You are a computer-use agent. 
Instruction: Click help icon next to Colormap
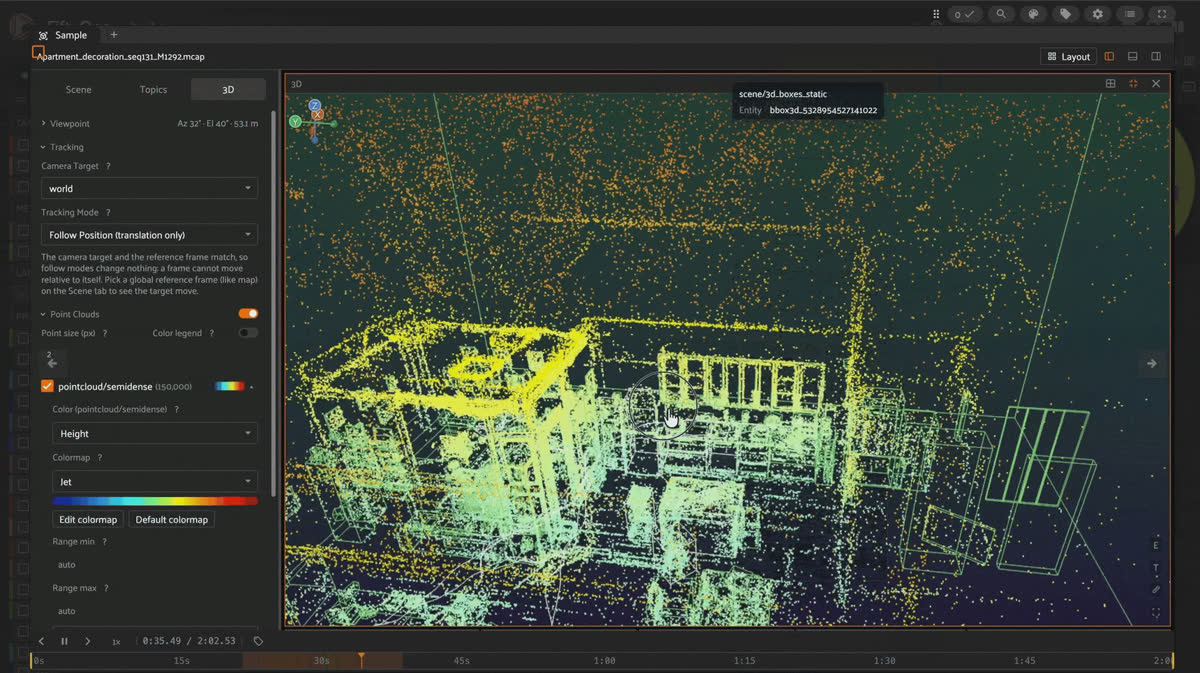pyautogui.click(x=99, y=457)
